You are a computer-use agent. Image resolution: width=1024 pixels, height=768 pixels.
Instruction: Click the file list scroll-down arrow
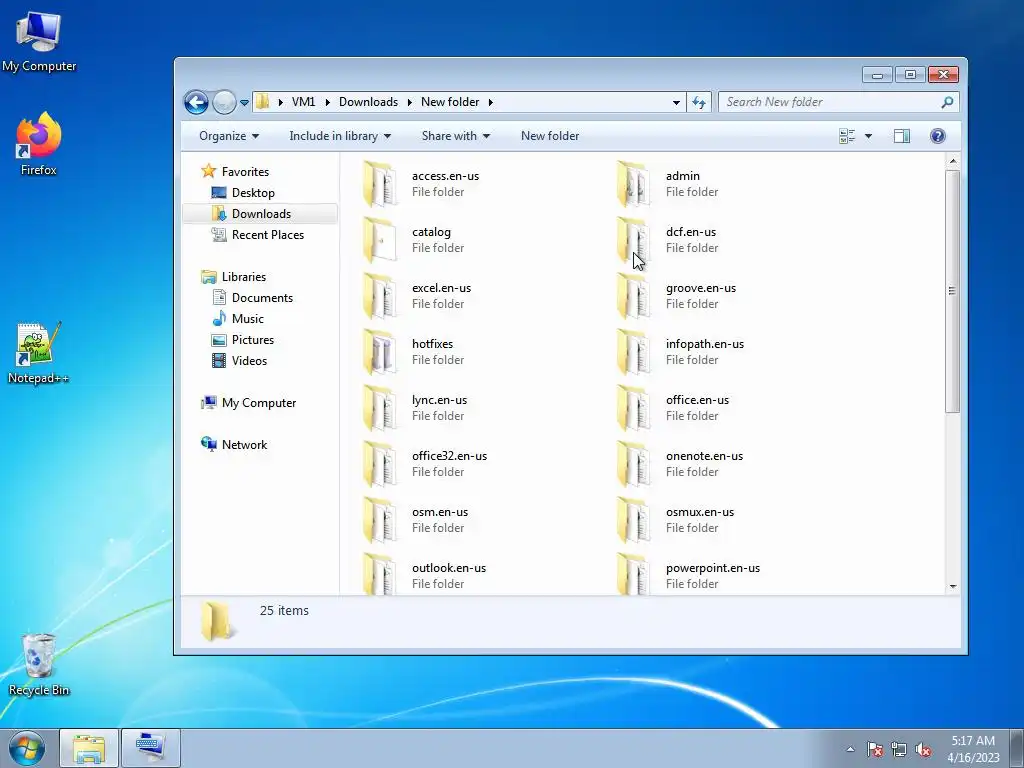pos(953,586)
